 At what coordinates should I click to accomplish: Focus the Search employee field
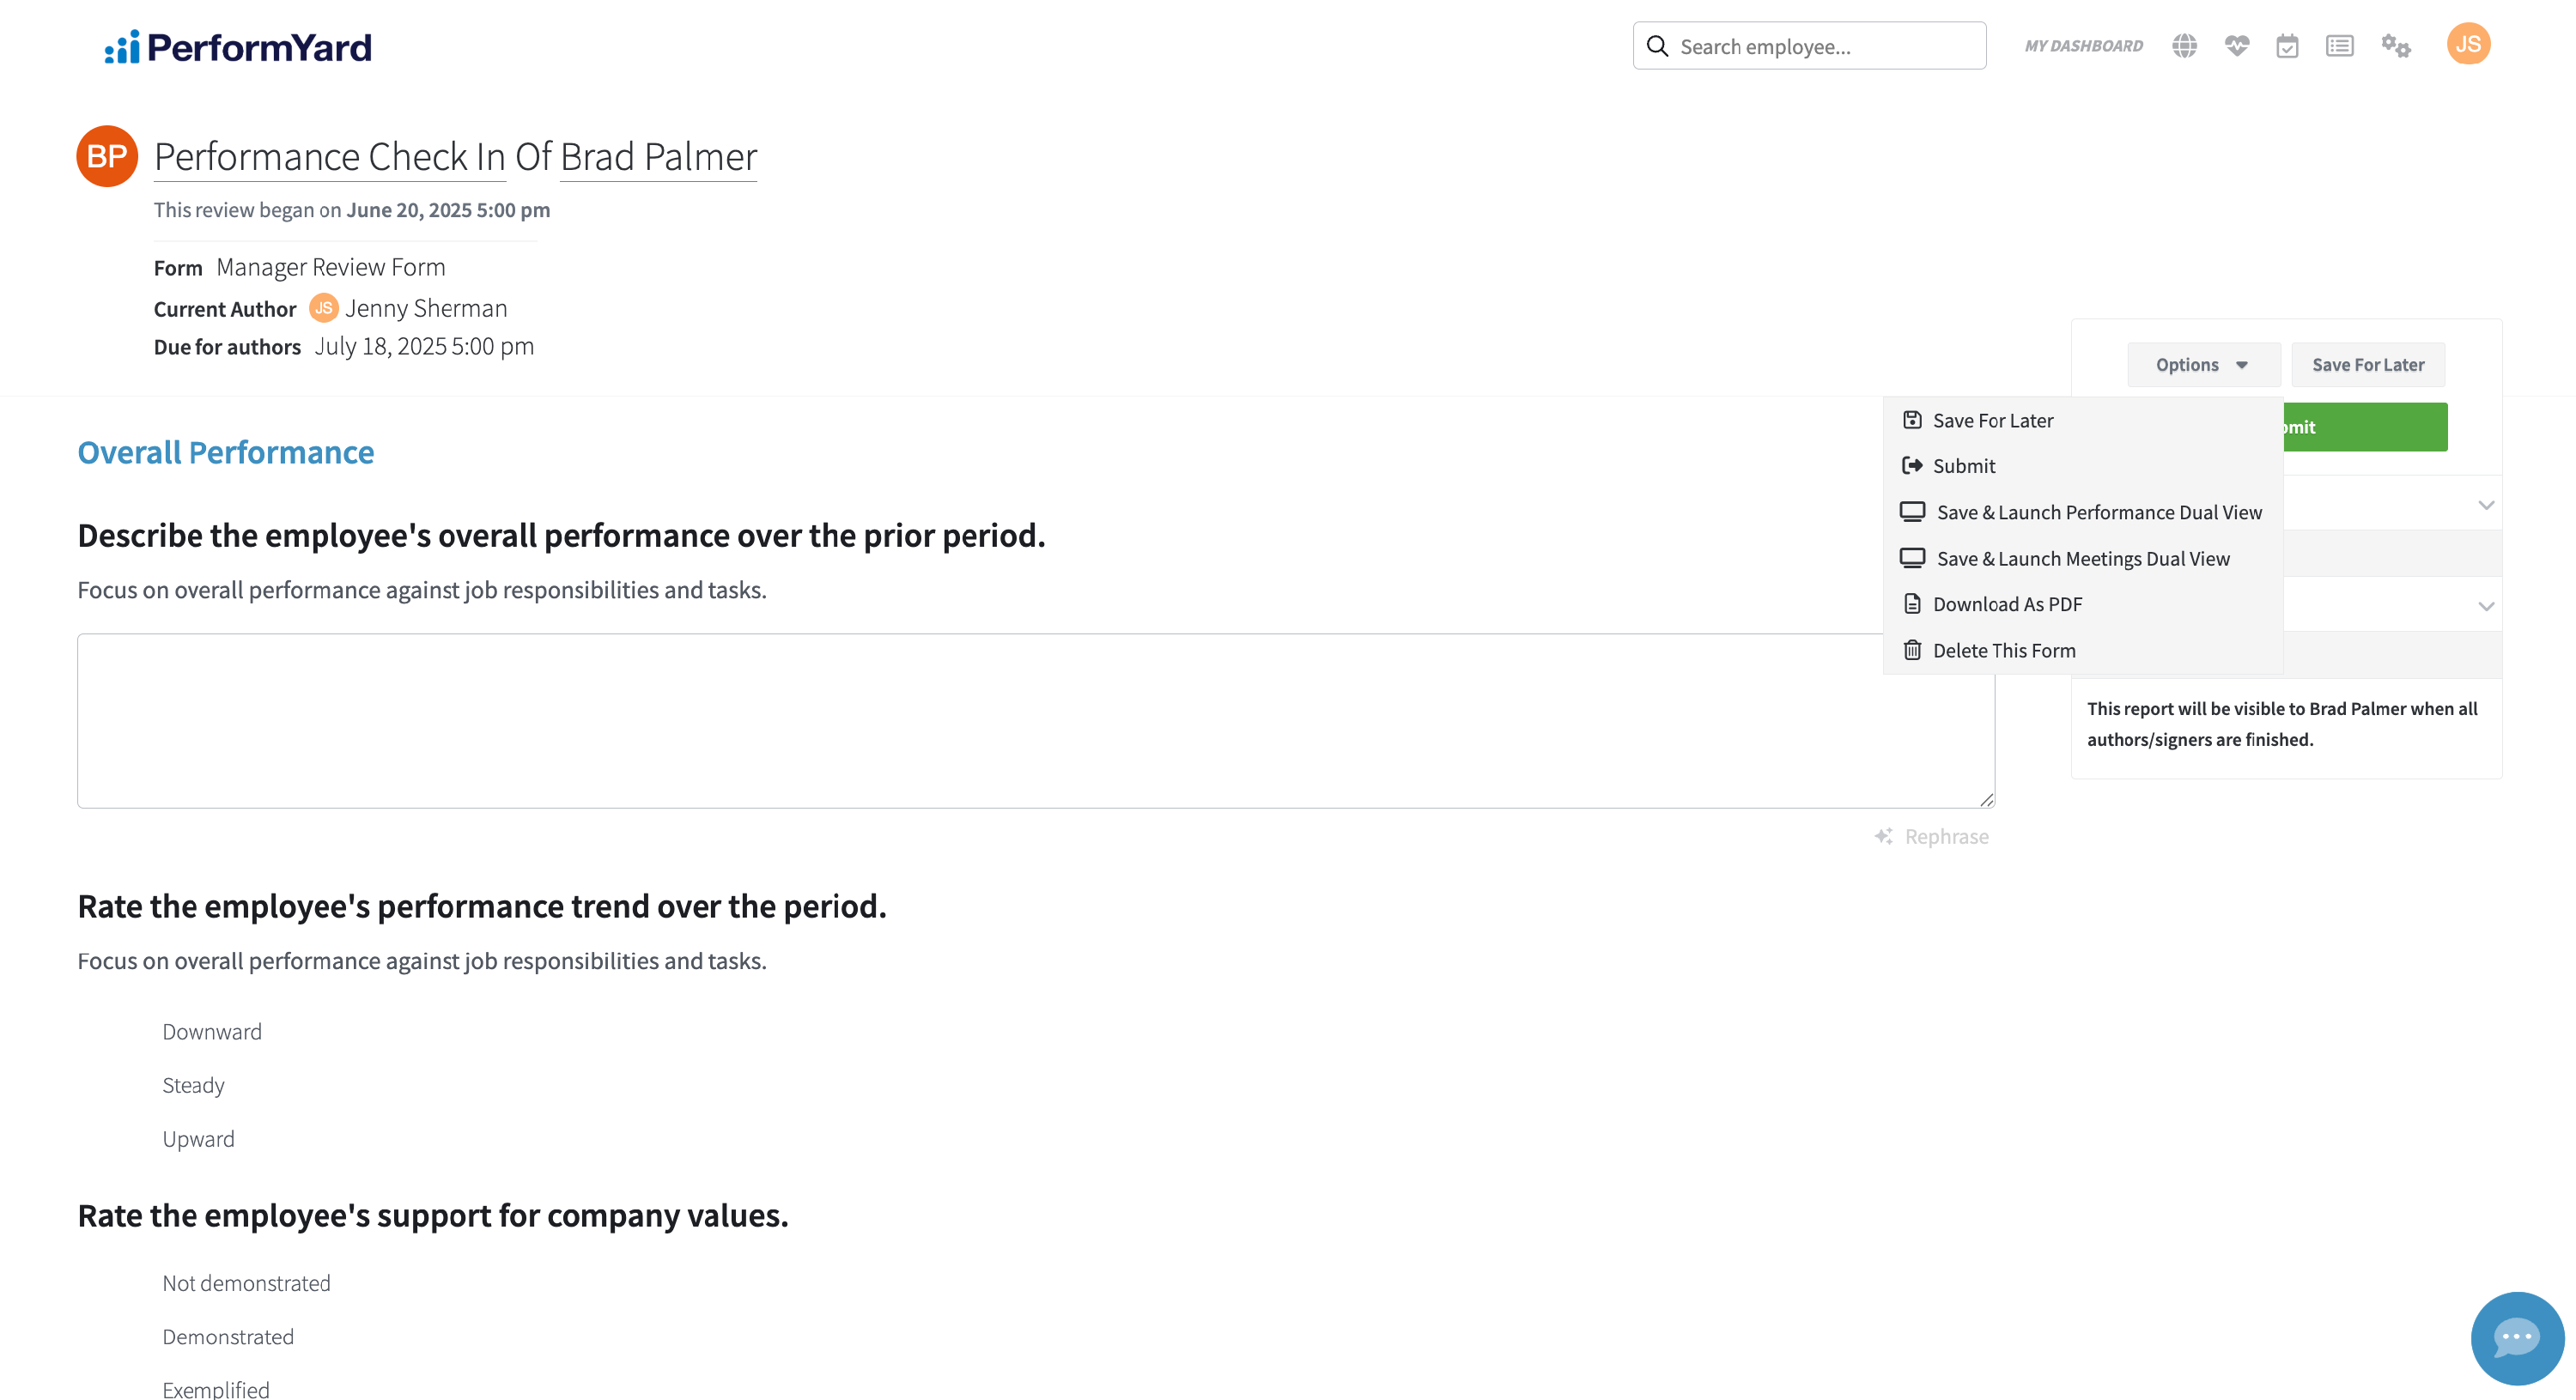click(x=1809, y=46)
